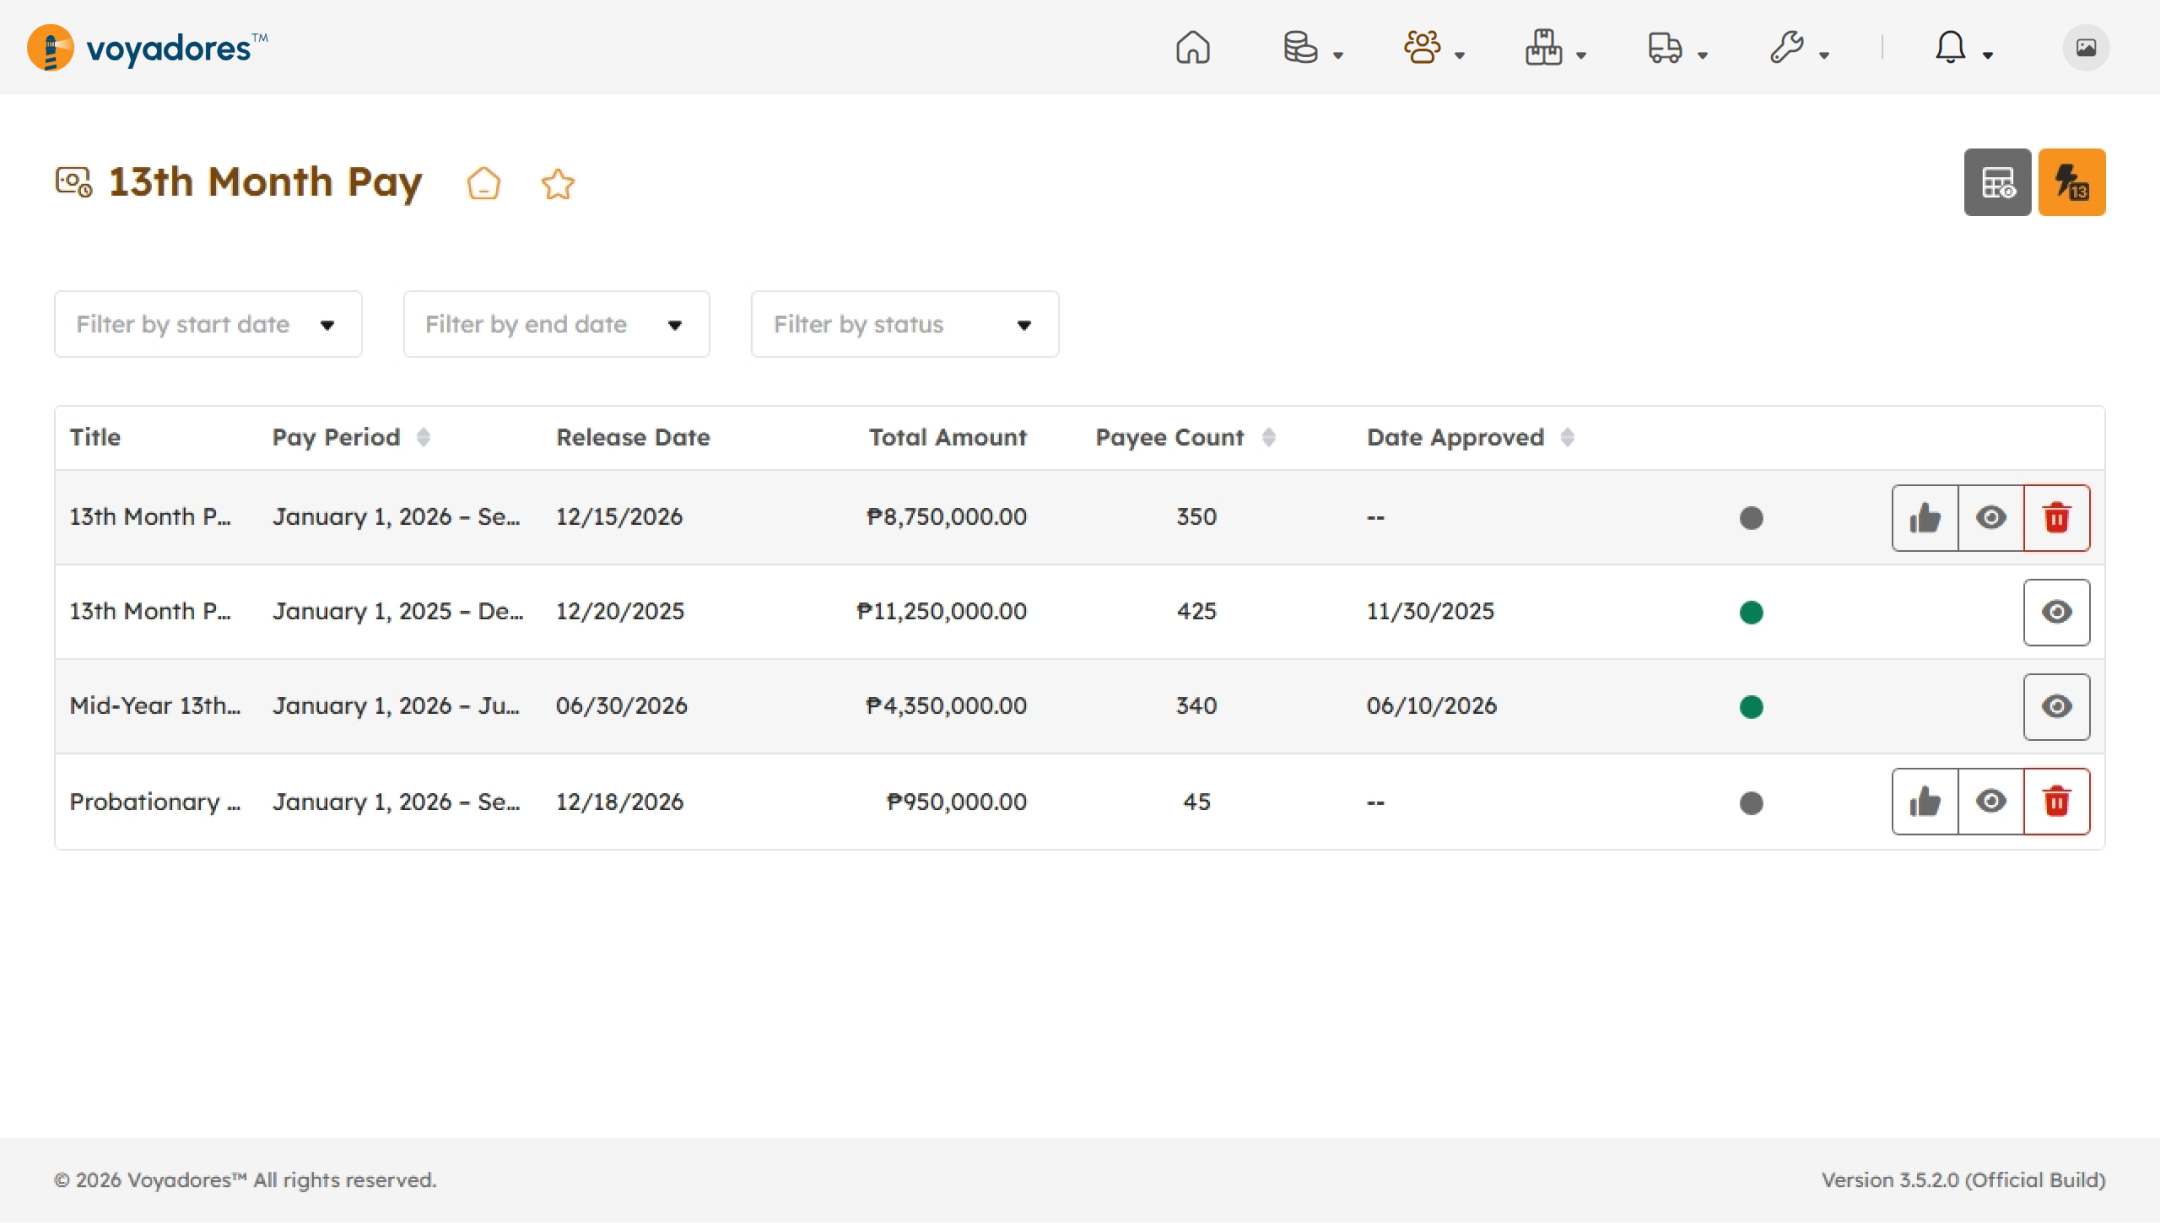This screenshot has width=2160, height=1223.
Task: Approve the ₱8,750,000.00 payroll with thumbs up
Action: tap(1925, 518)
